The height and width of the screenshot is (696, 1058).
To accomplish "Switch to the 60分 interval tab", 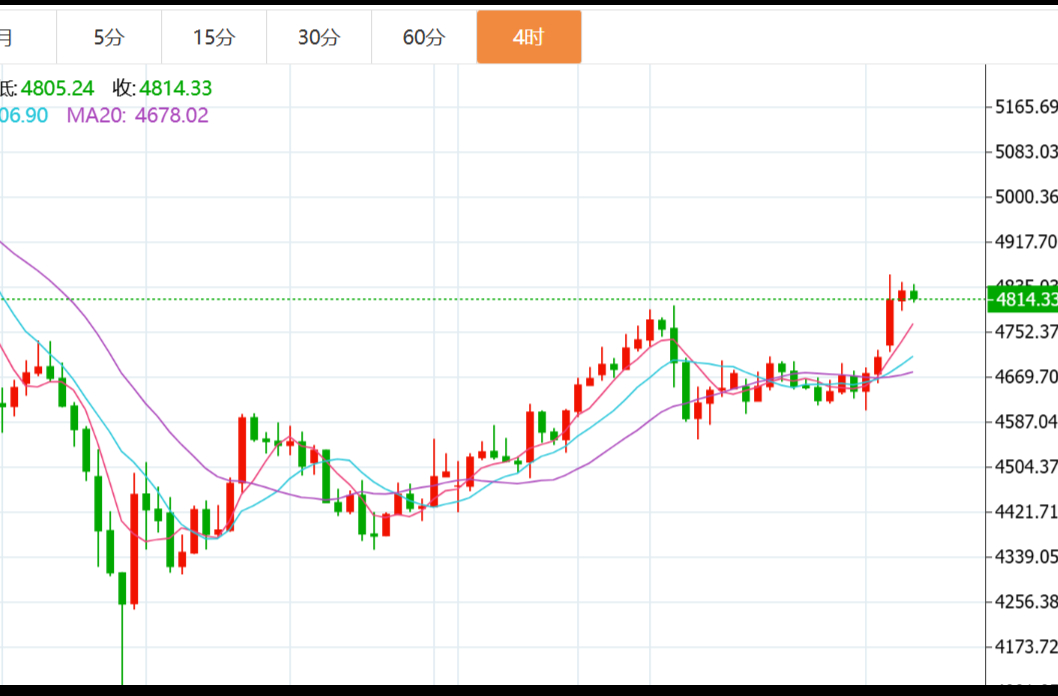I will 424,38.
